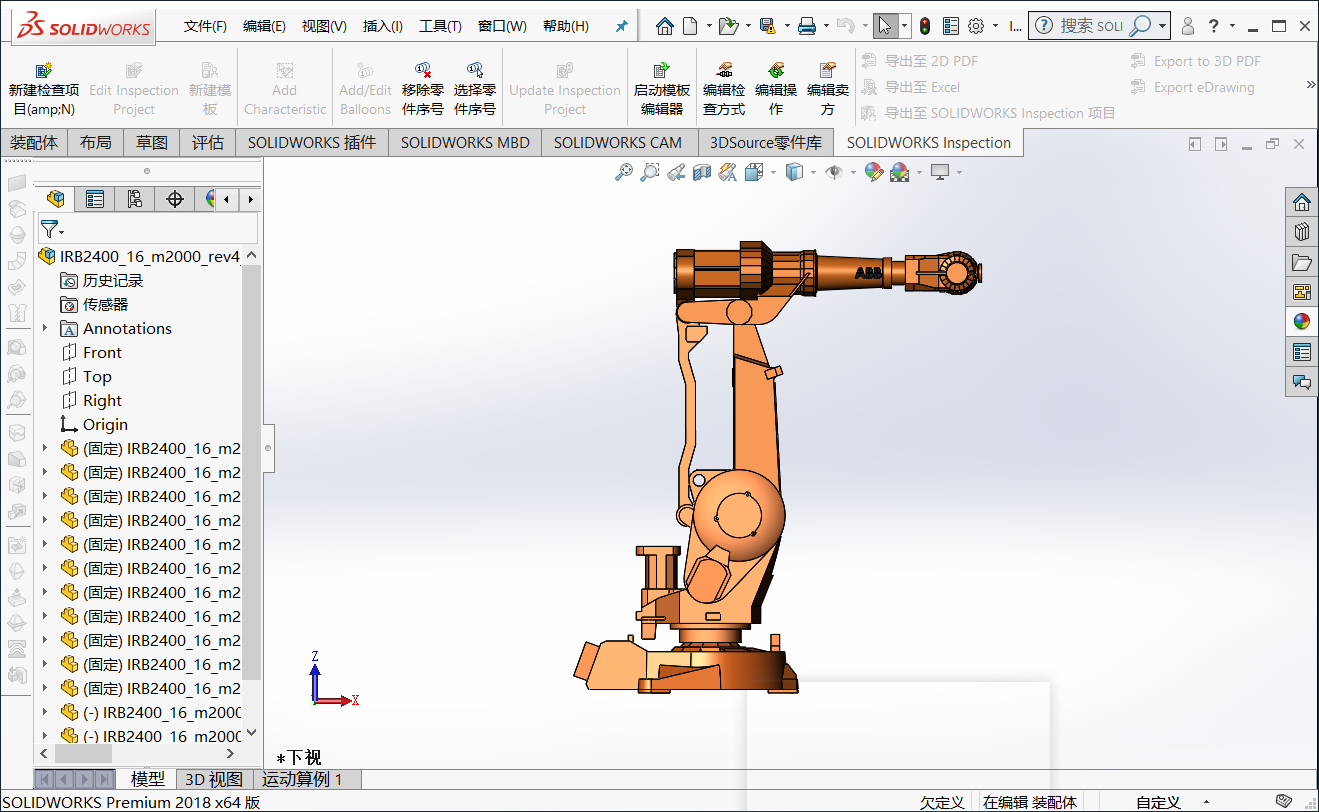1319x812 pixels.
Task: Switch to the 运动算例 1 tab
Action: point(302,779)
